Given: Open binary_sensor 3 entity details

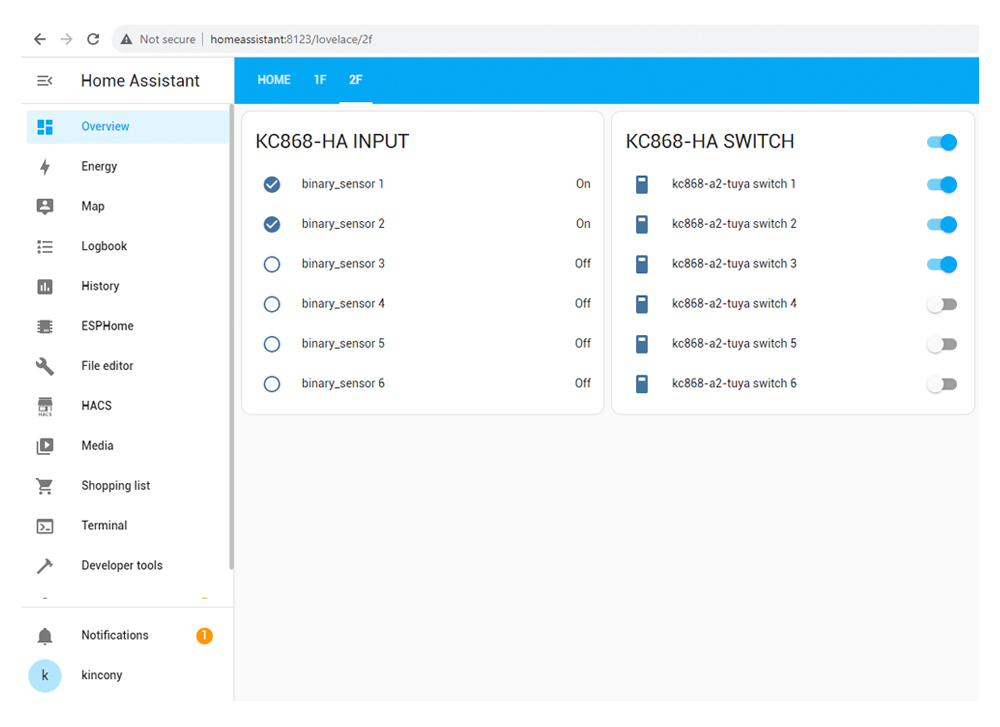Looking at the screenshot, I should (x=343, y=264).
